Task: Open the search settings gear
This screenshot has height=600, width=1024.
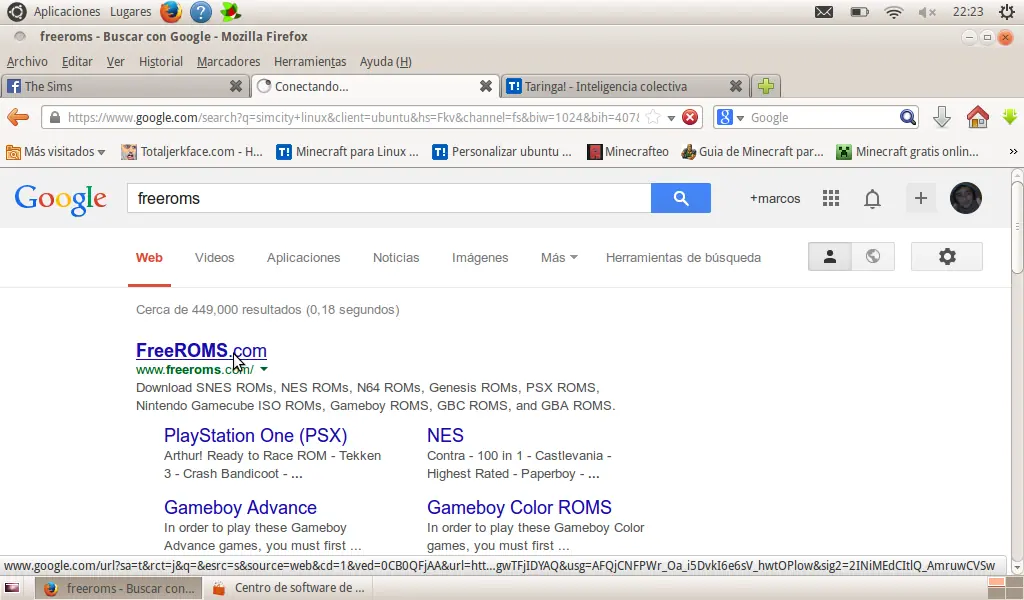Action: 947,257
